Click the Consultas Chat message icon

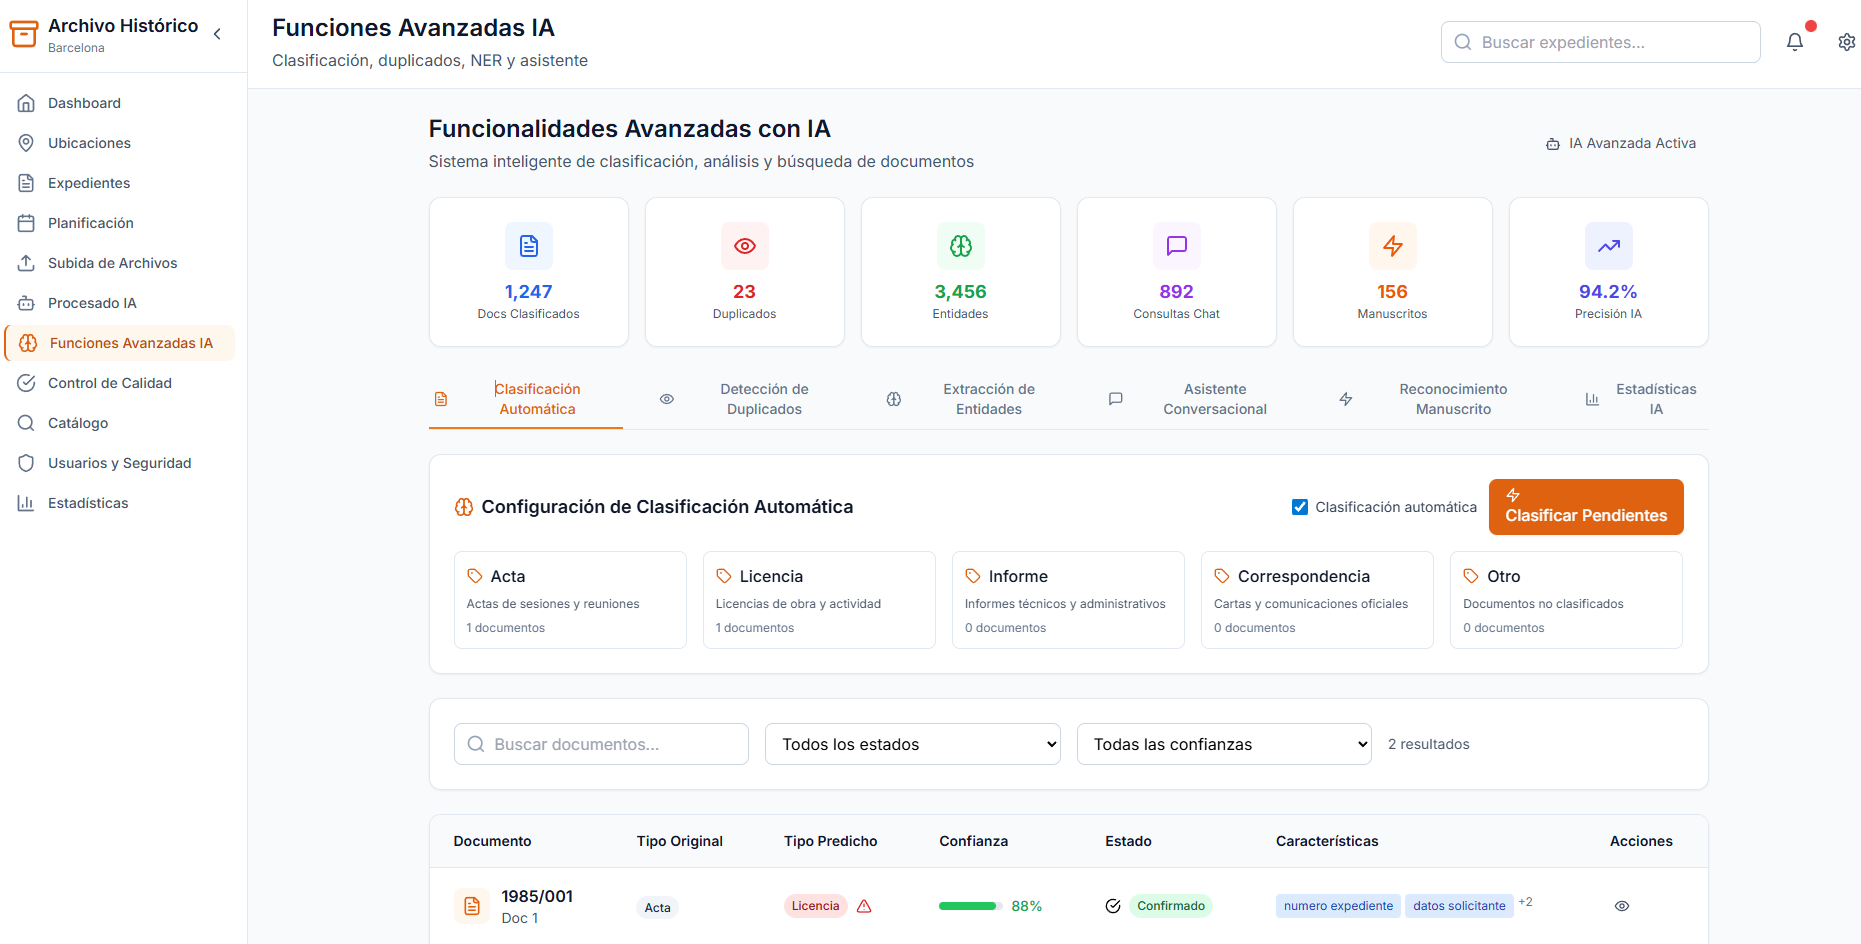[x=1176, y=246]
